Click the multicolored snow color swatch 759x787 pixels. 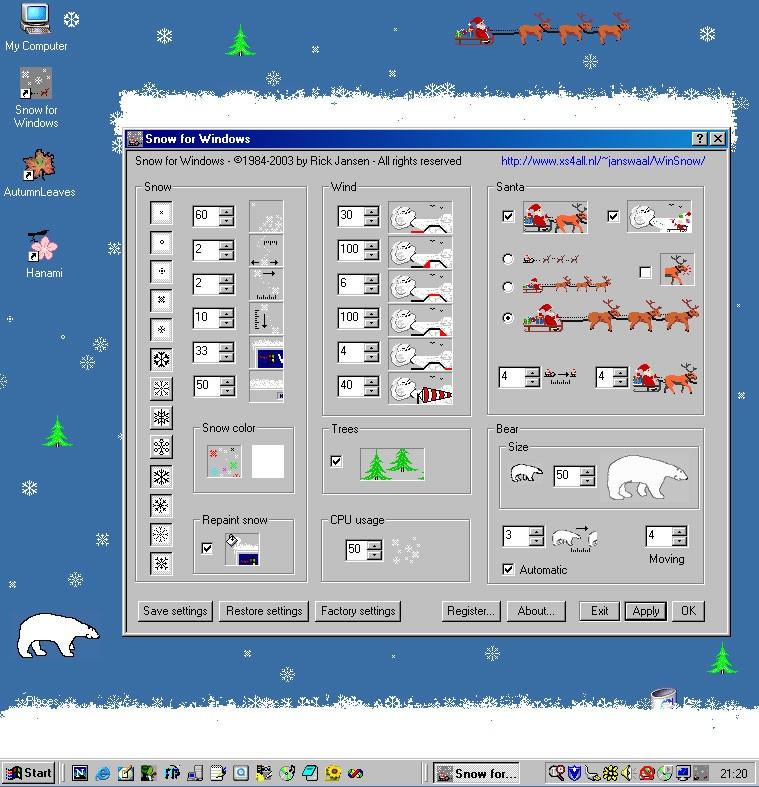coord(224,461)
